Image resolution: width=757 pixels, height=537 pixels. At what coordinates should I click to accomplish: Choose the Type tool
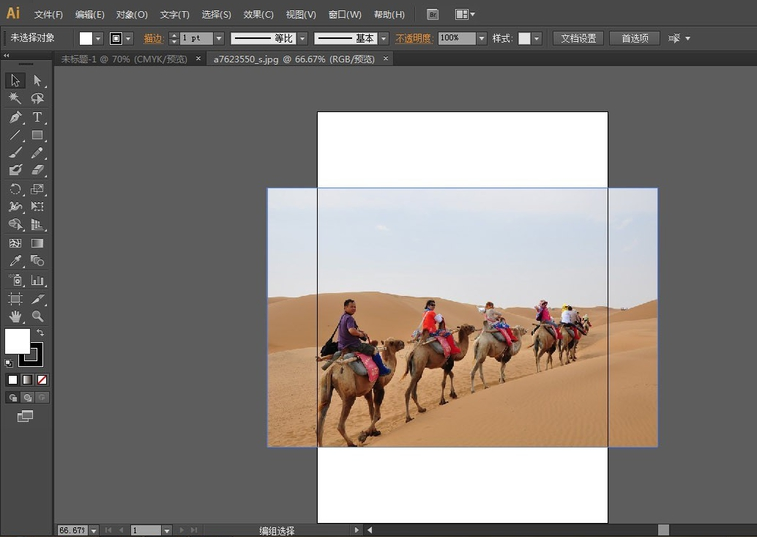pyautogui.click(x=37, y=117)
